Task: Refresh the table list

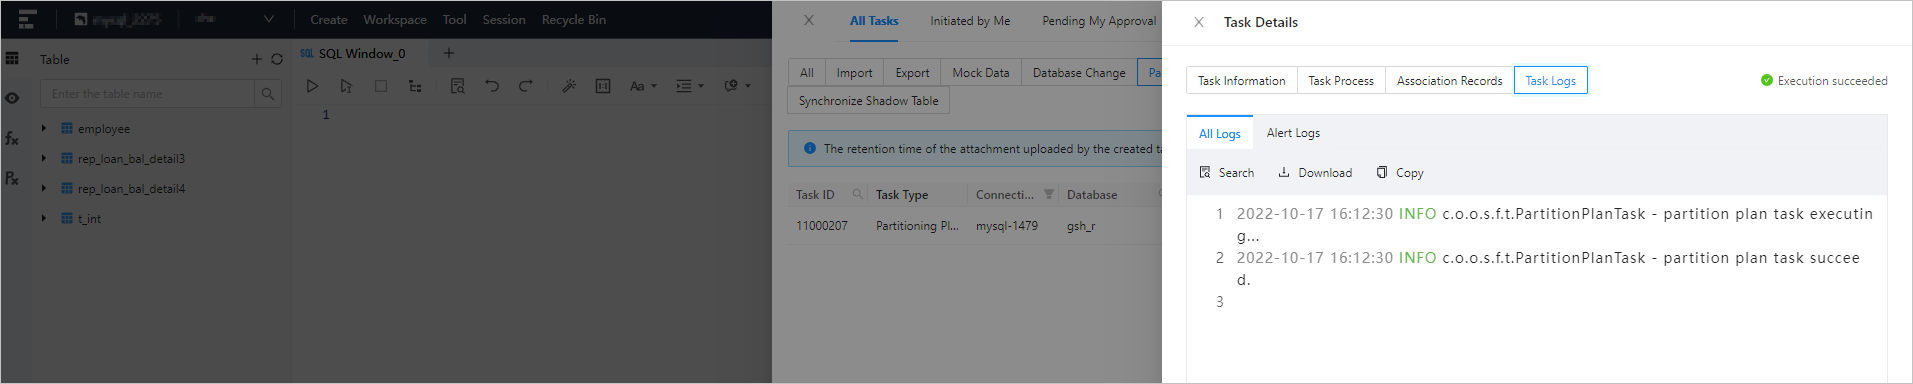Action: (277, 59)
